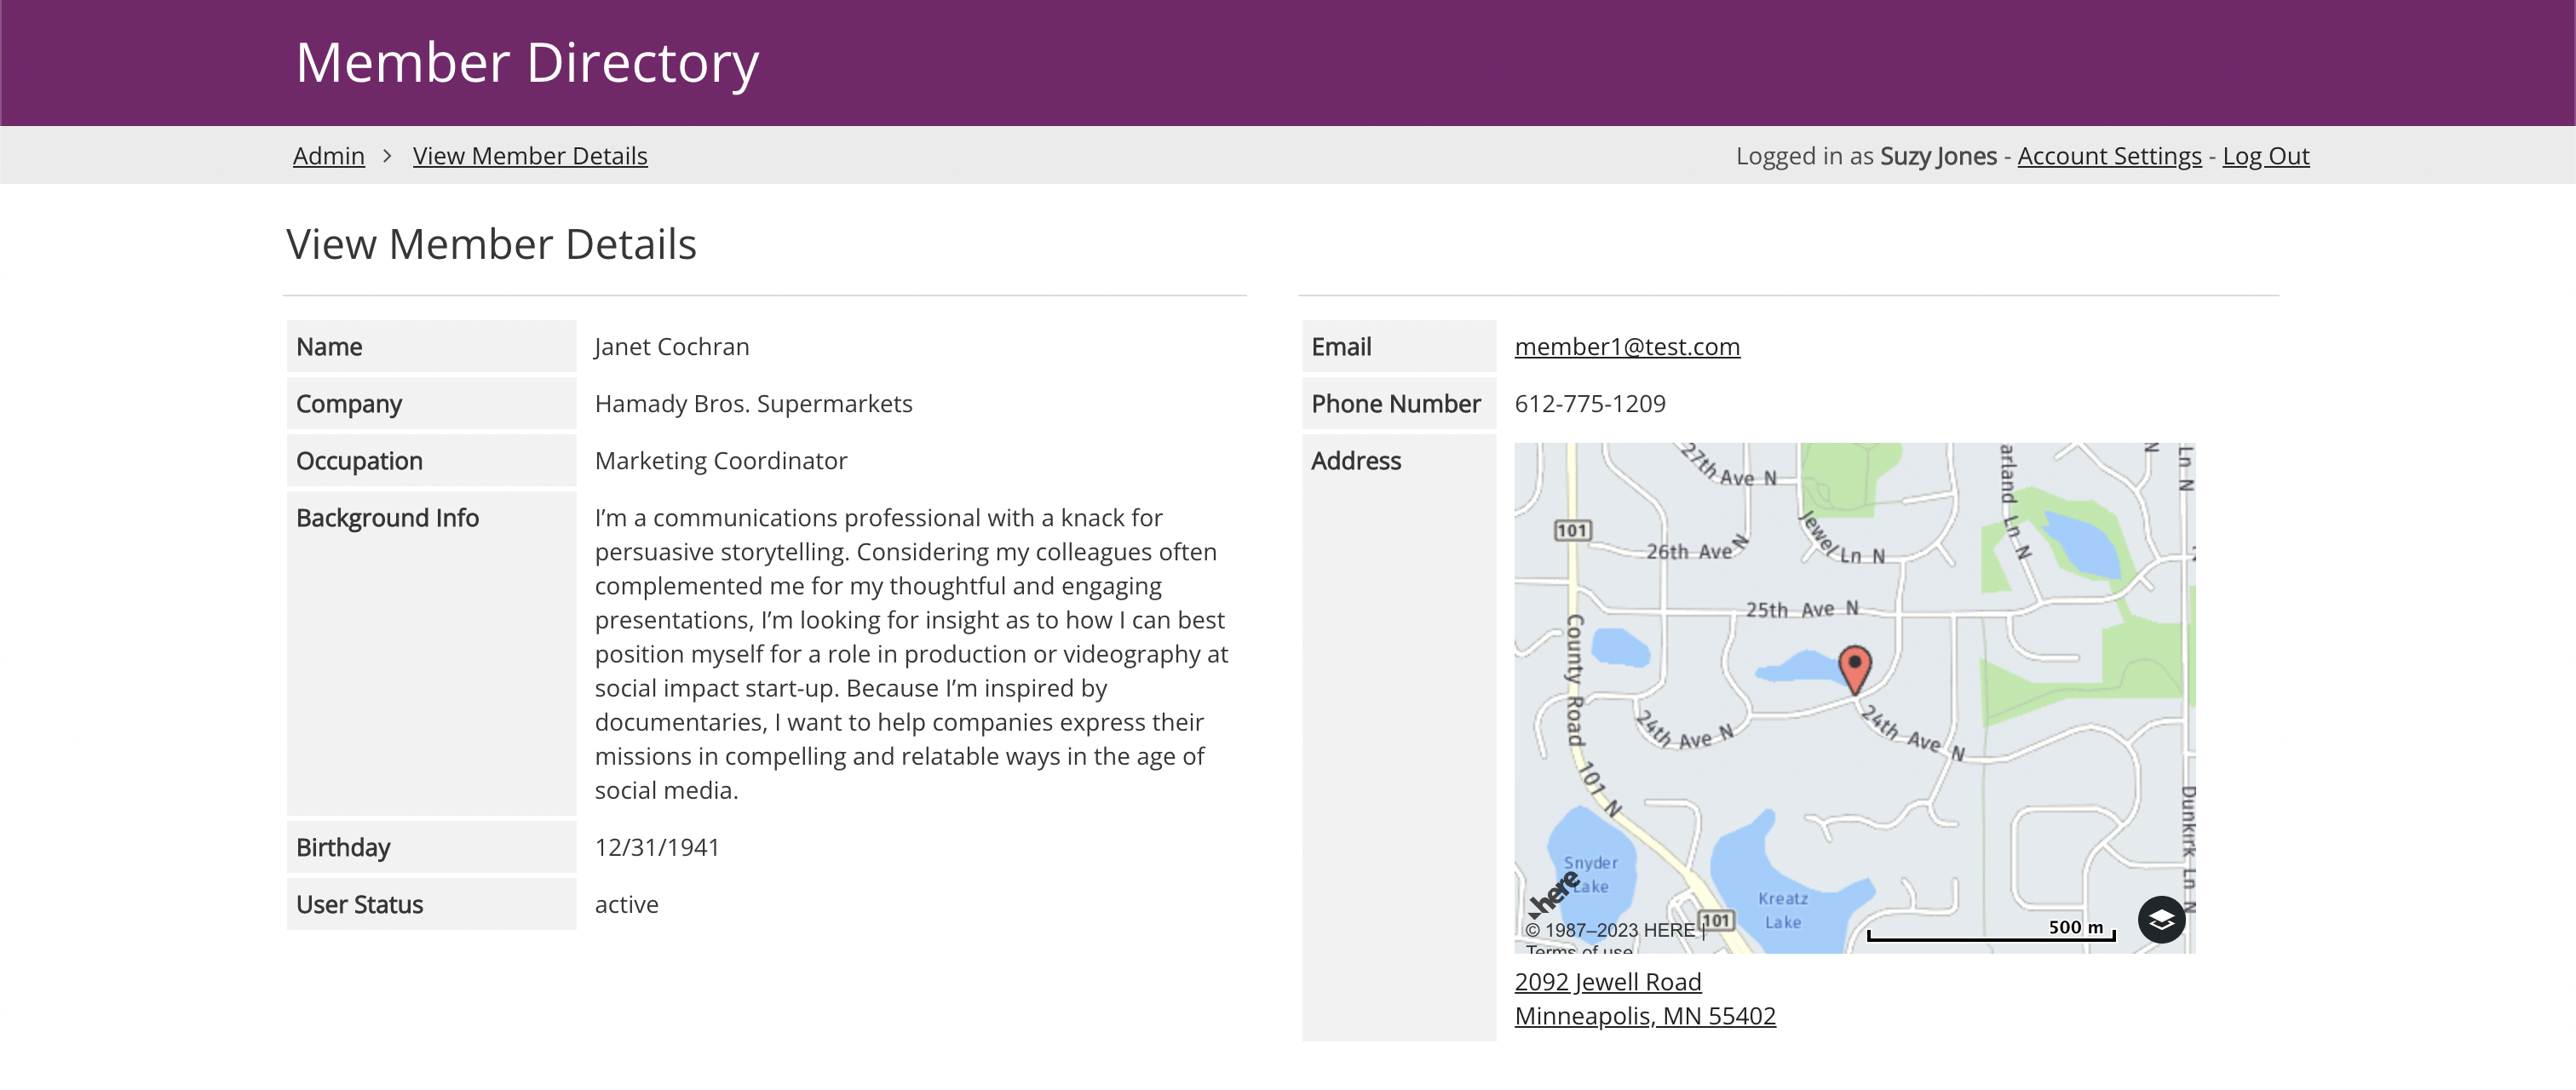Click the upper Route 101 highway shield
This screenshot has width=2576, height=1090.
pyautogui.click(x=1572, y=530)
